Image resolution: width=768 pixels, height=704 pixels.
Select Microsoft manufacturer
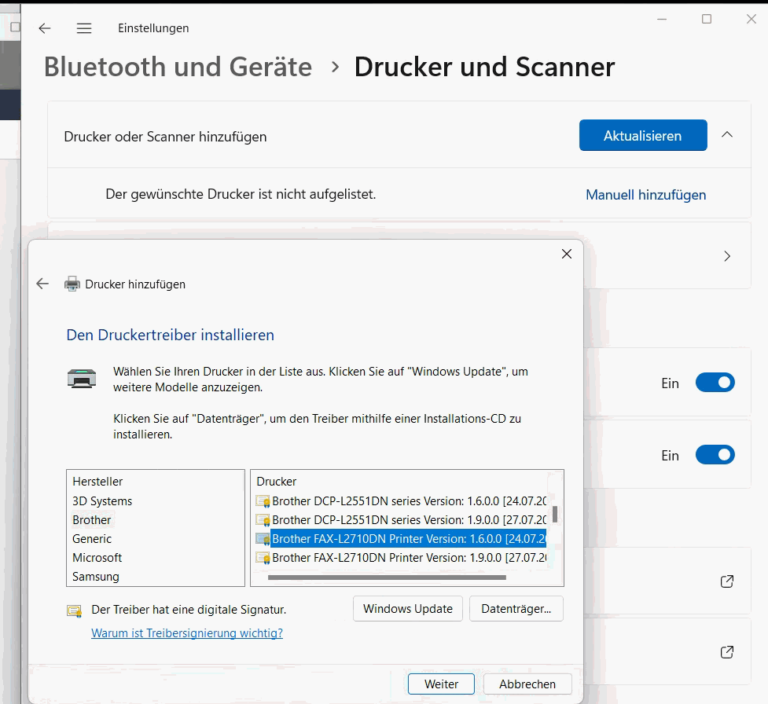(x=97, y=558)
